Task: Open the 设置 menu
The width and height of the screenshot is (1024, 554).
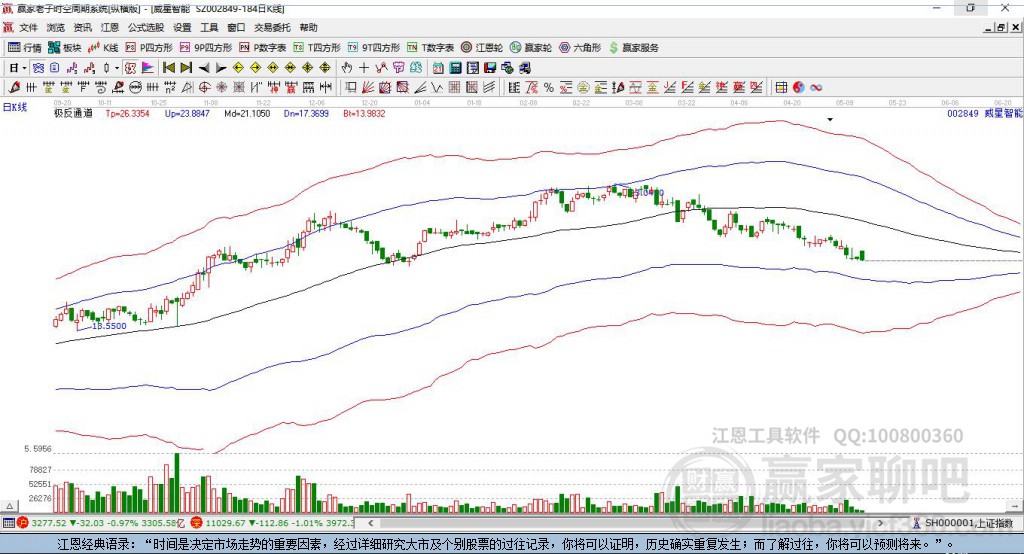Action: 182,27
